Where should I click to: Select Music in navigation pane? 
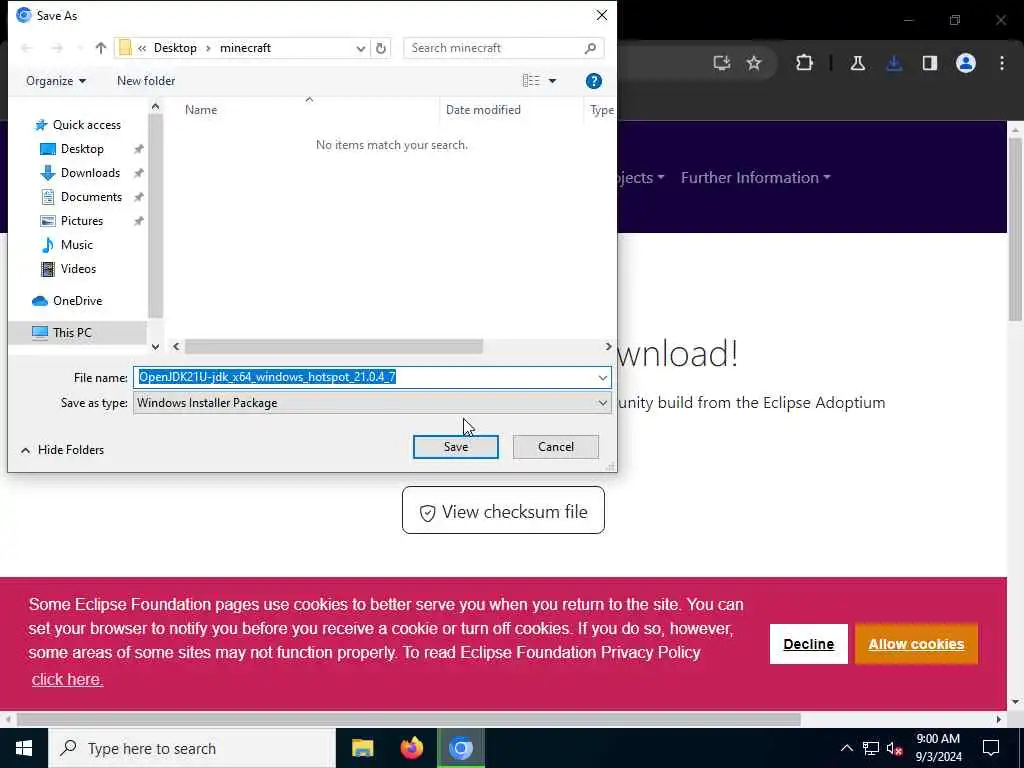[76, 245]
